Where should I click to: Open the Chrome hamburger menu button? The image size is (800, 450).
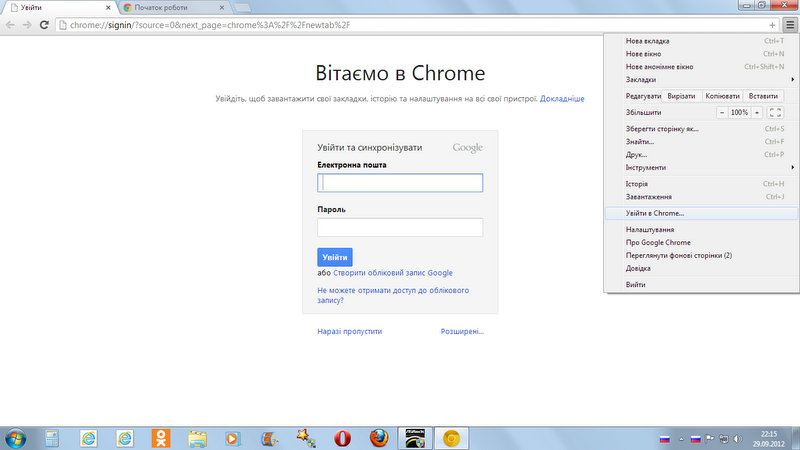[790, 24]
